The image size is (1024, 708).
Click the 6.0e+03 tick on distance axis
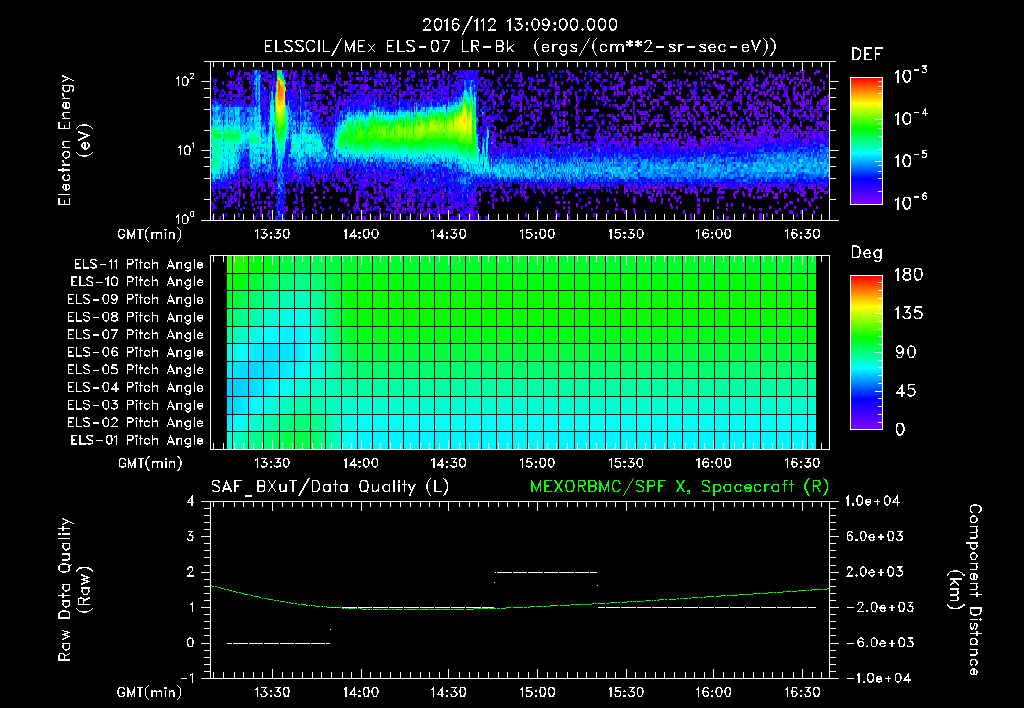coord(874,537)
